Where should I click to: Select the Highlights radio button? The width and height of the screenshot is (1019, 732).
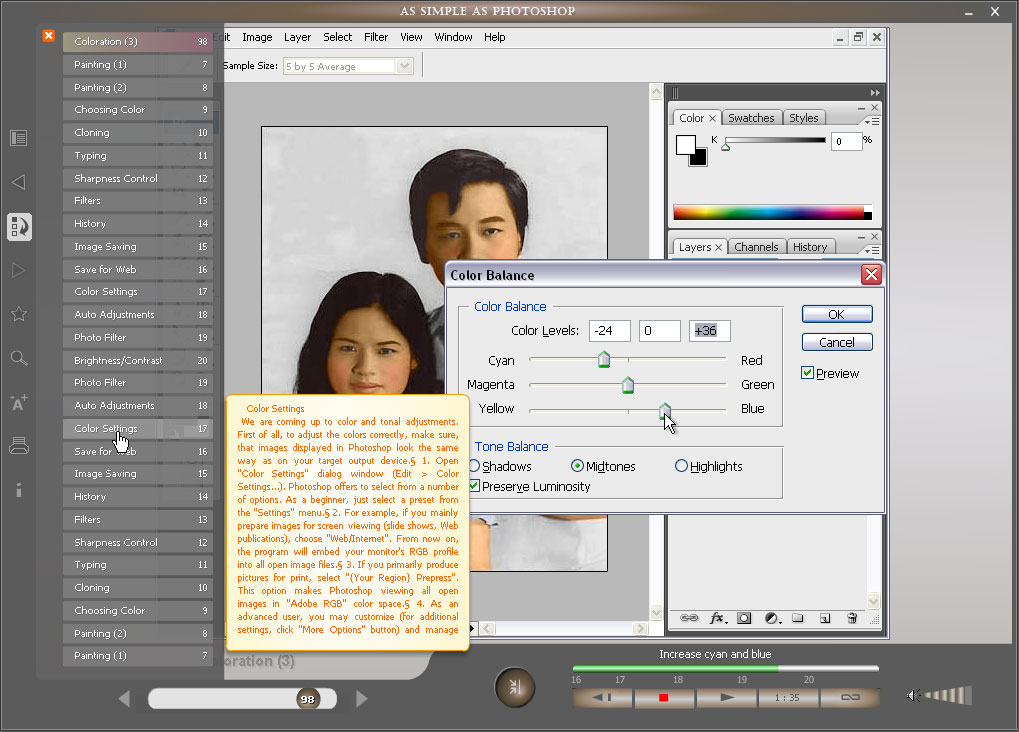click(681, 465)
